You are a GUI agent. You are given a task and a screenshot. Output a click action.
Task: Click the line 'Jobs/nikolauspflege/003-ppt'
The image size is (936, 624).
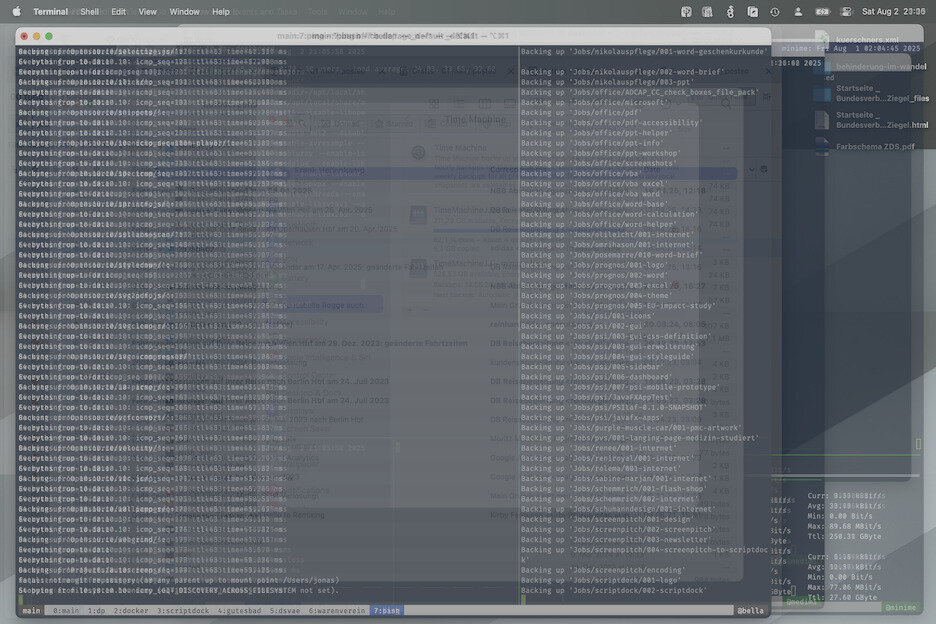606,82
